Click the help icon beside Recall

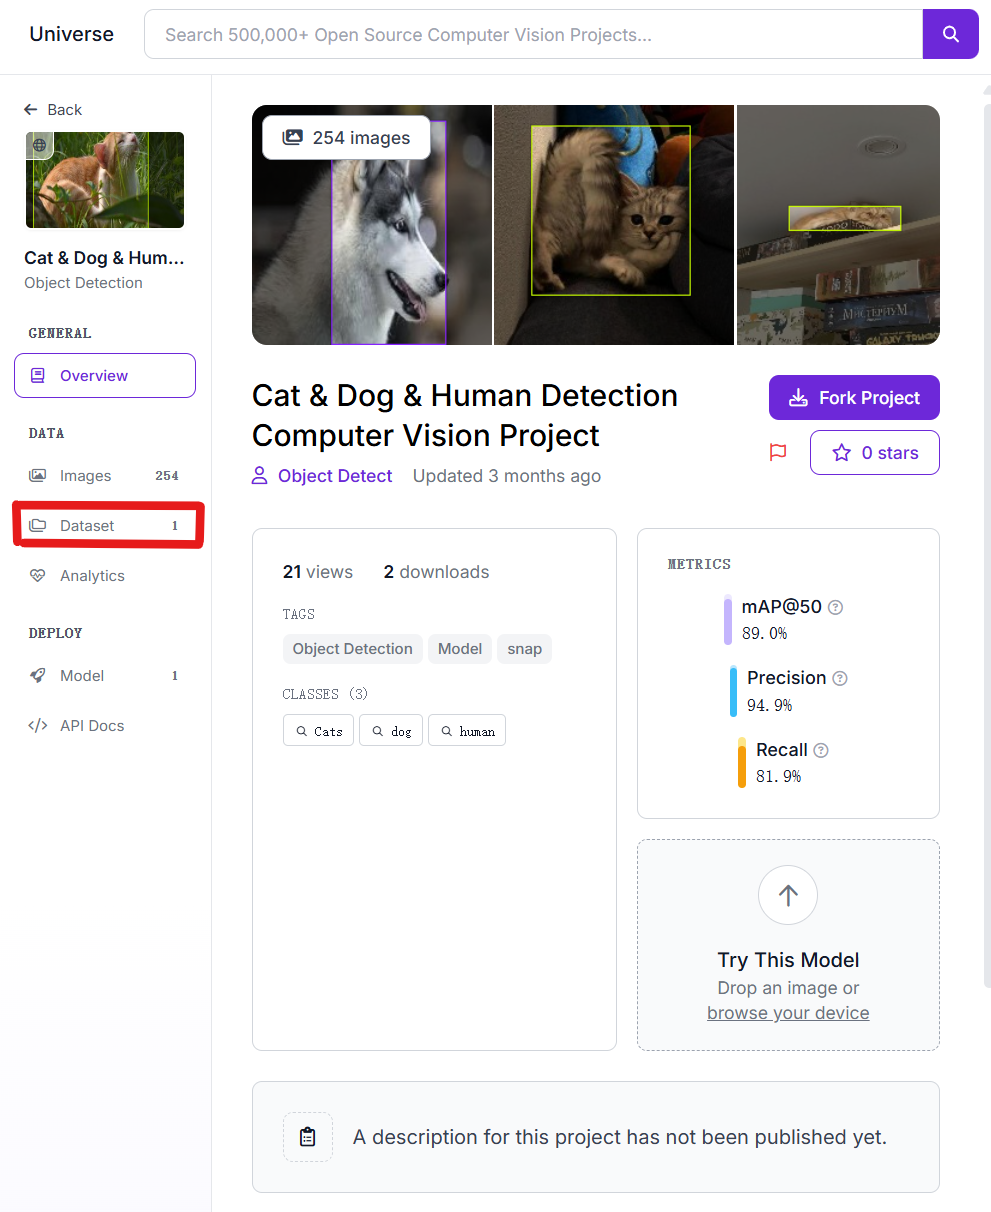point(821,750)
